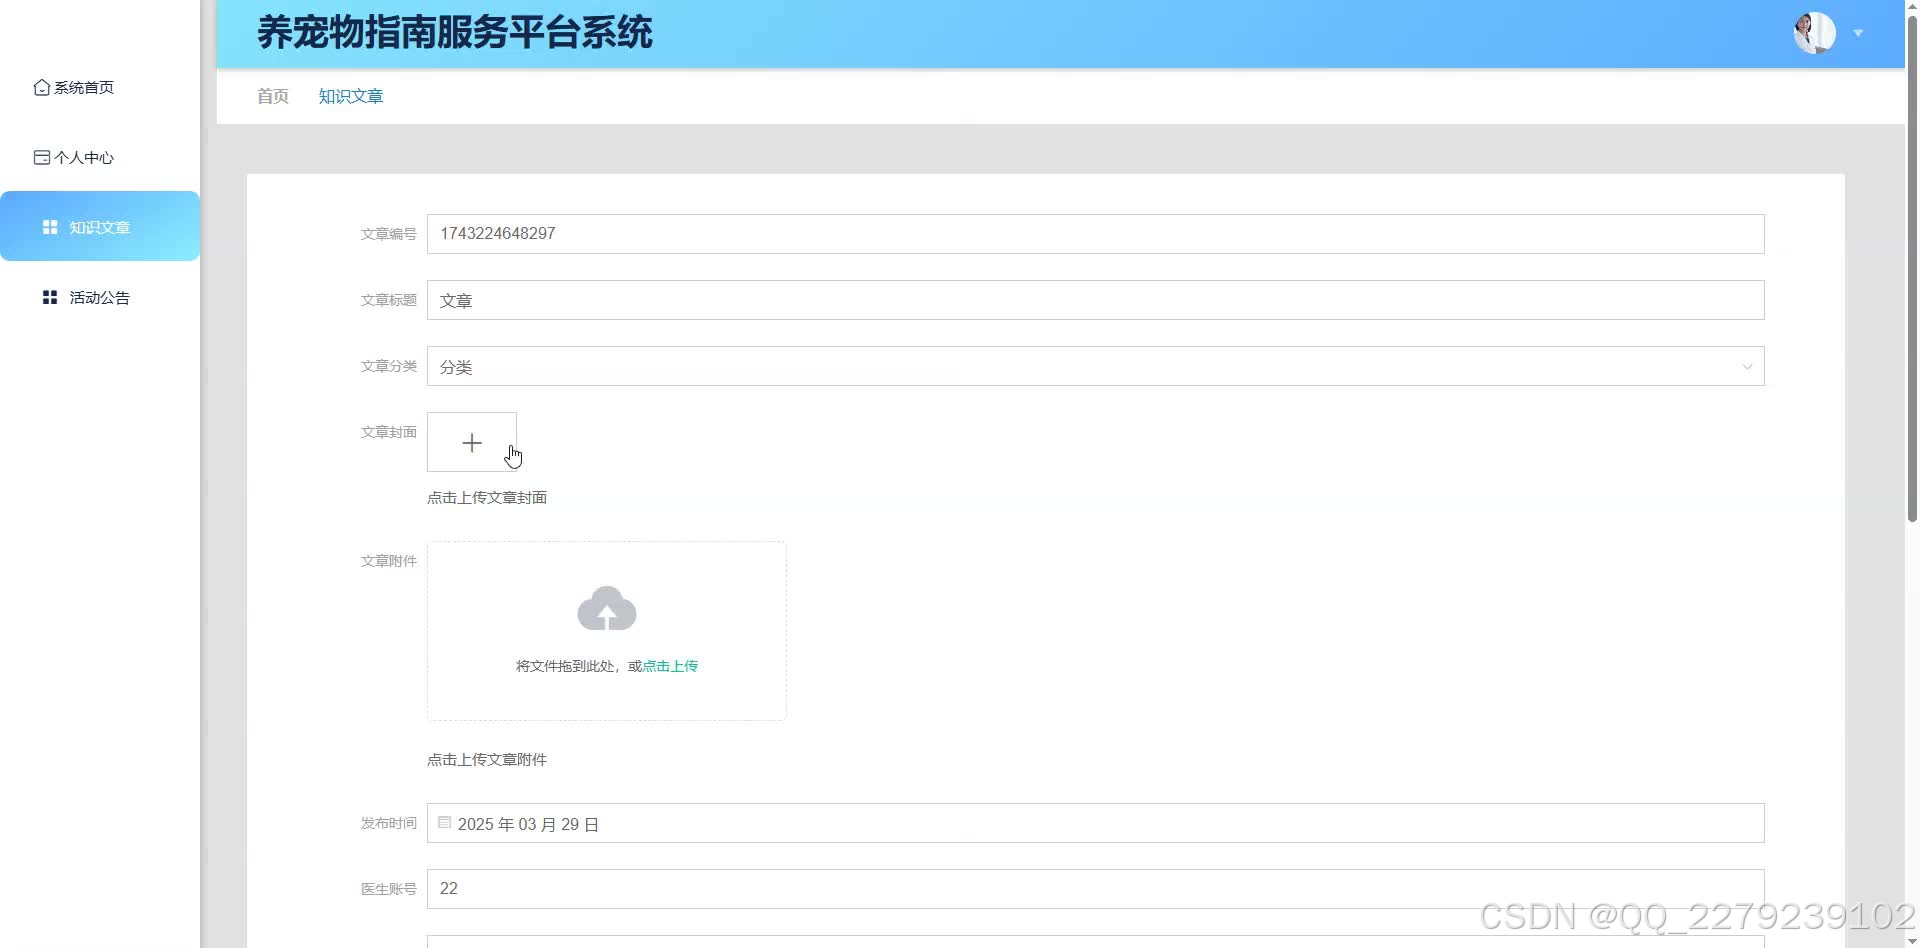The height and width of the screenshot is (948, 1920).
Task: Click the calendar icon in 发布时间 field
Action: pyautogui.click(x=444, y=822)
